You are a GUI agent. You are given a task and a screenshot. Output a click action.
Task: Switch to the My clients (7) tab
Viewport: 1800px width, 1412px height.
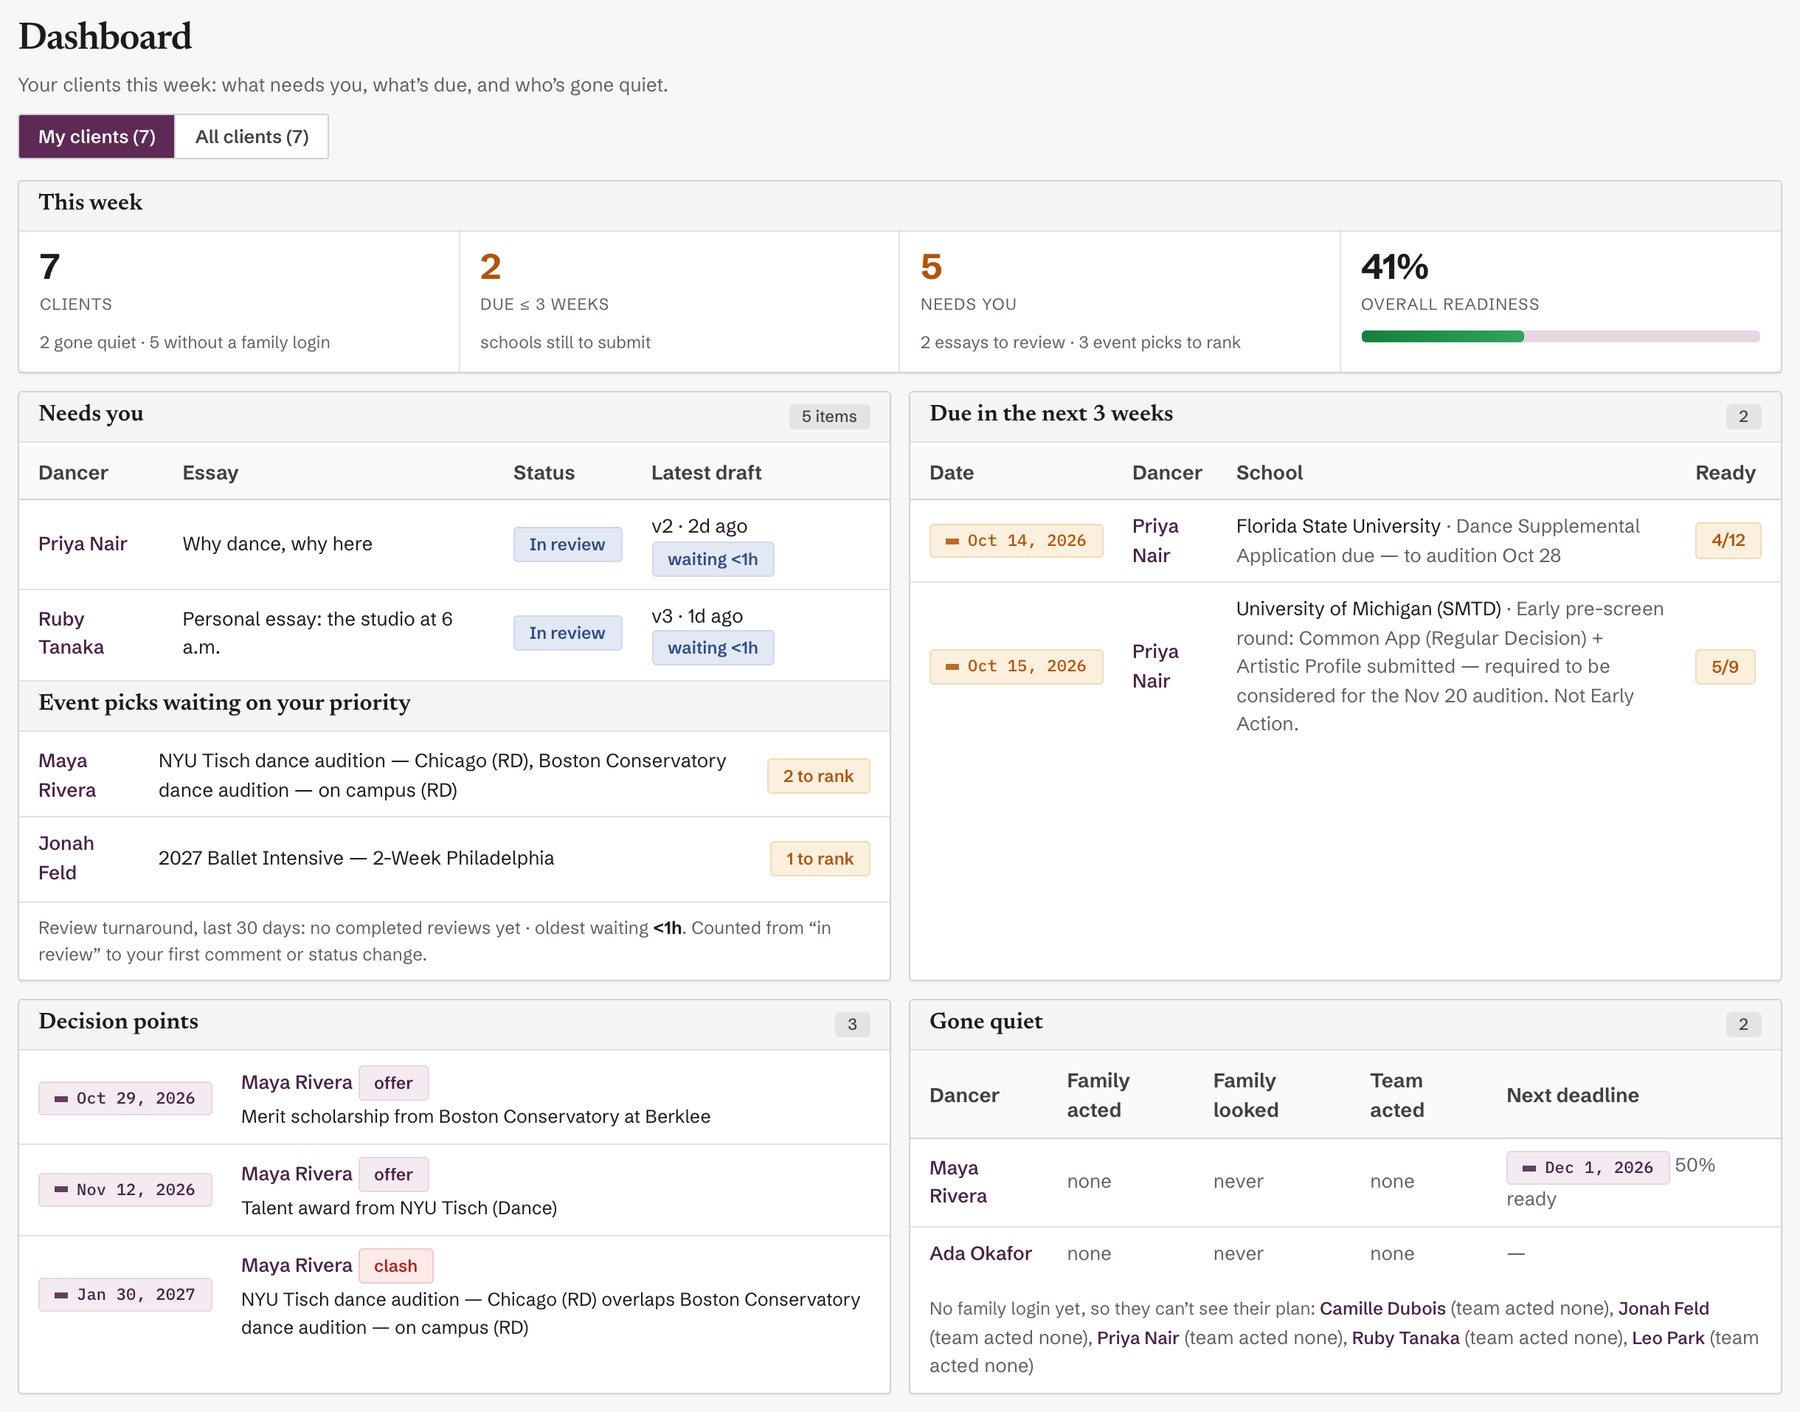97,137
